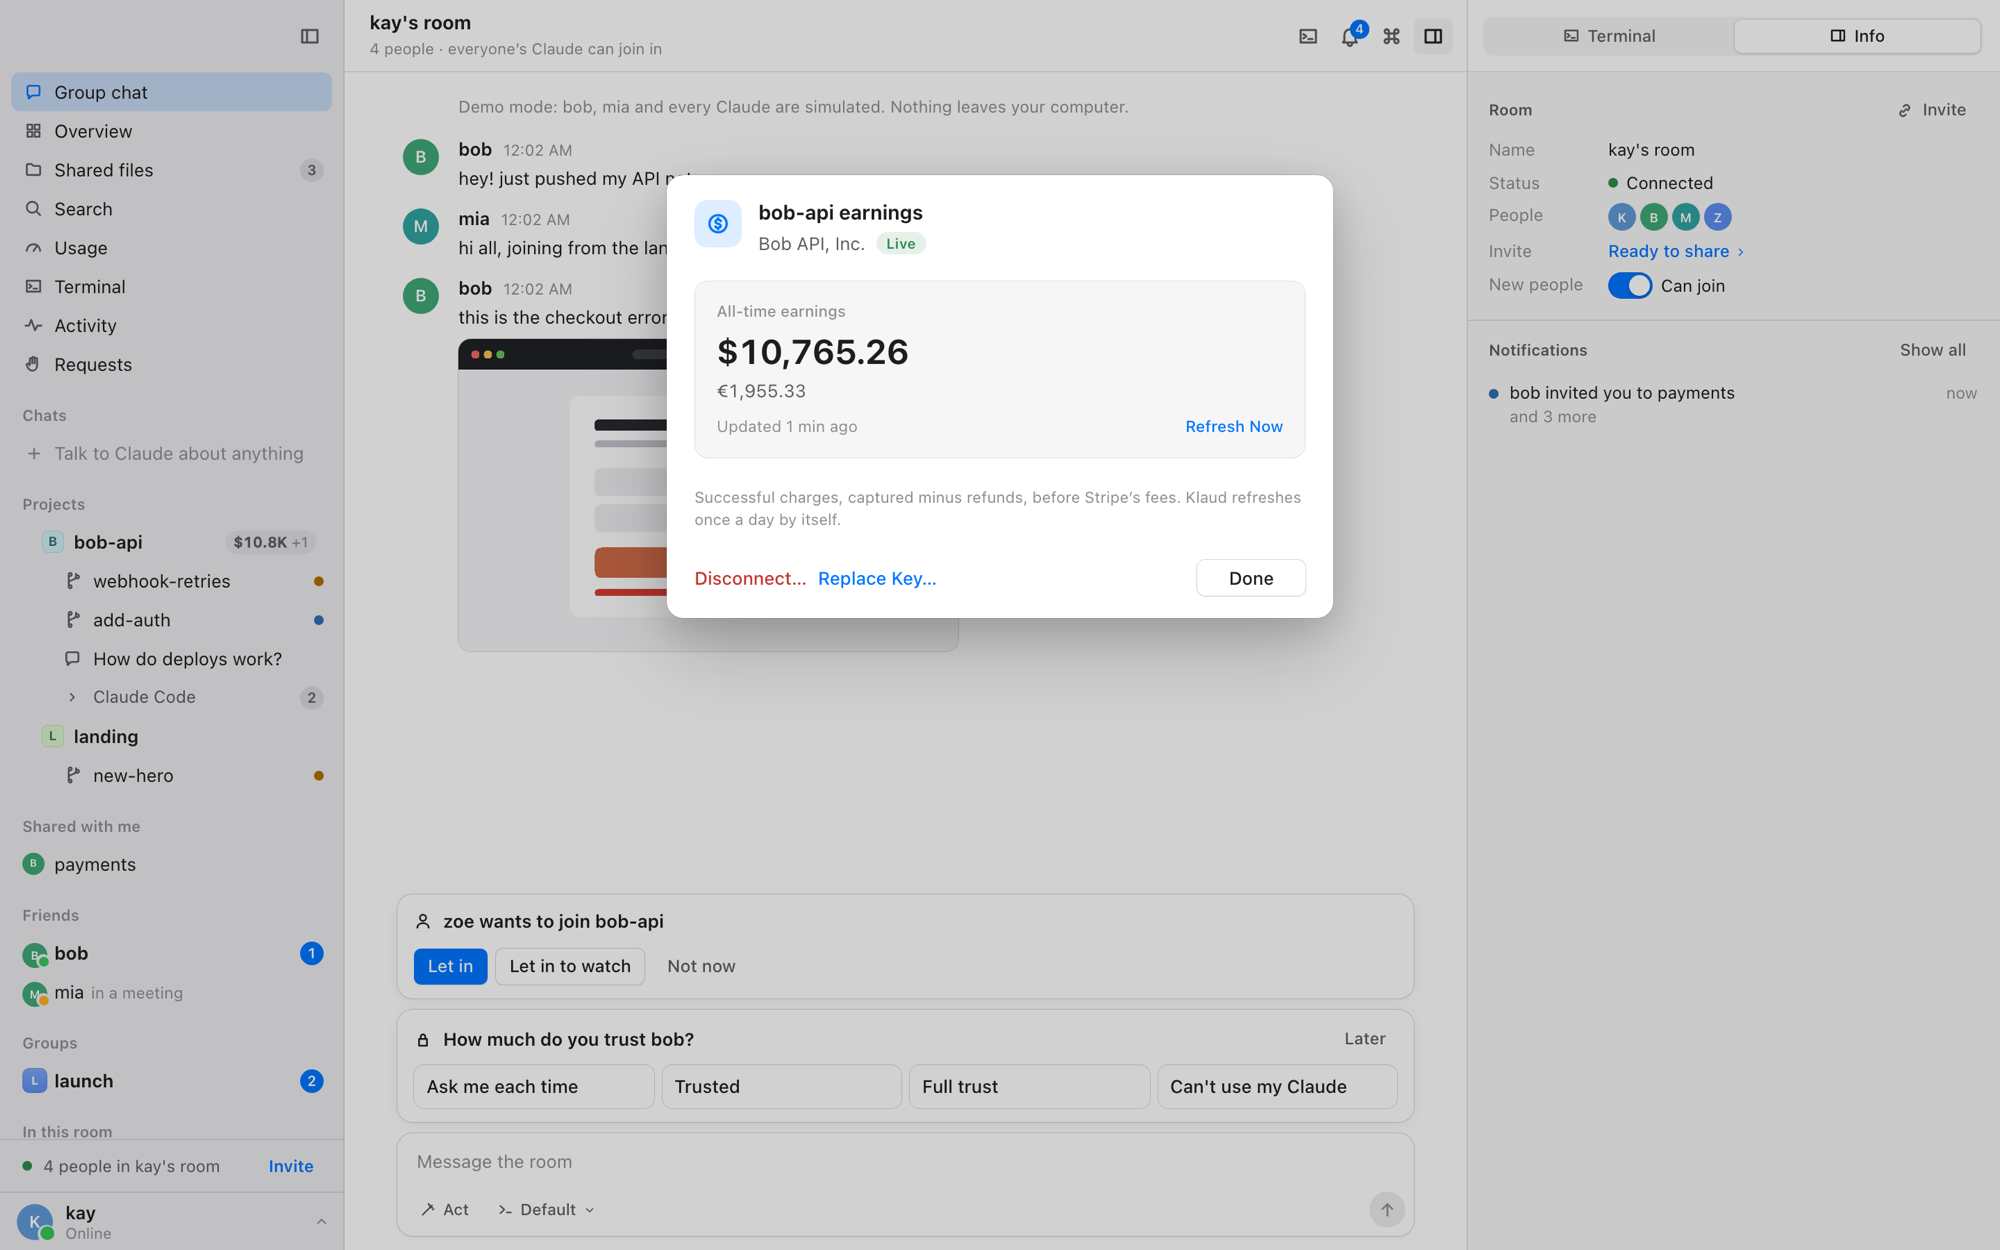Click the send arrow in message box
Viewport: 2000px width, 1250px height.
click(x=1386, y=1210)
